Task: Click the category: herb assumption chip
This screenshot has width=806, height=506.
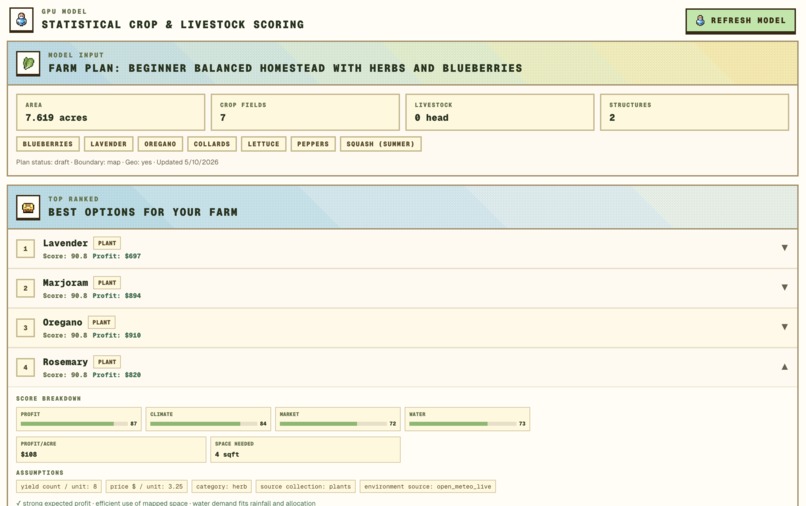Action: pyautogui.click(x=222, y=486)
